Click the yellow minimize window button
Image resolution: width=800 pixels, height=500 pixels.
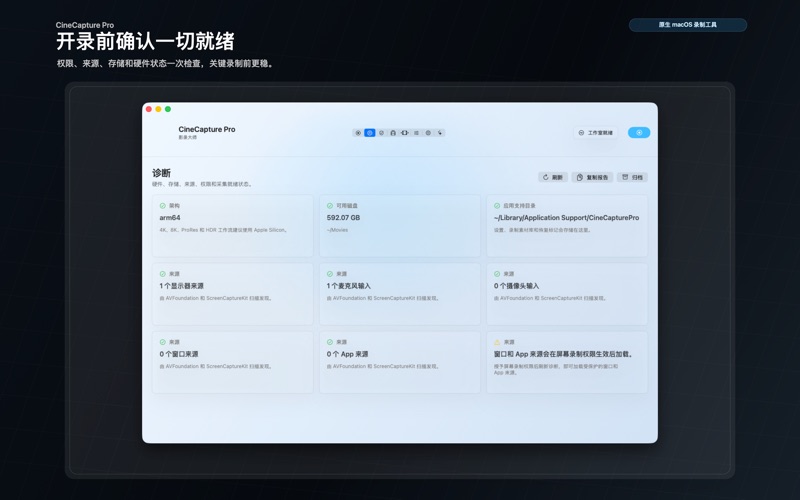(x=158, y=109)
